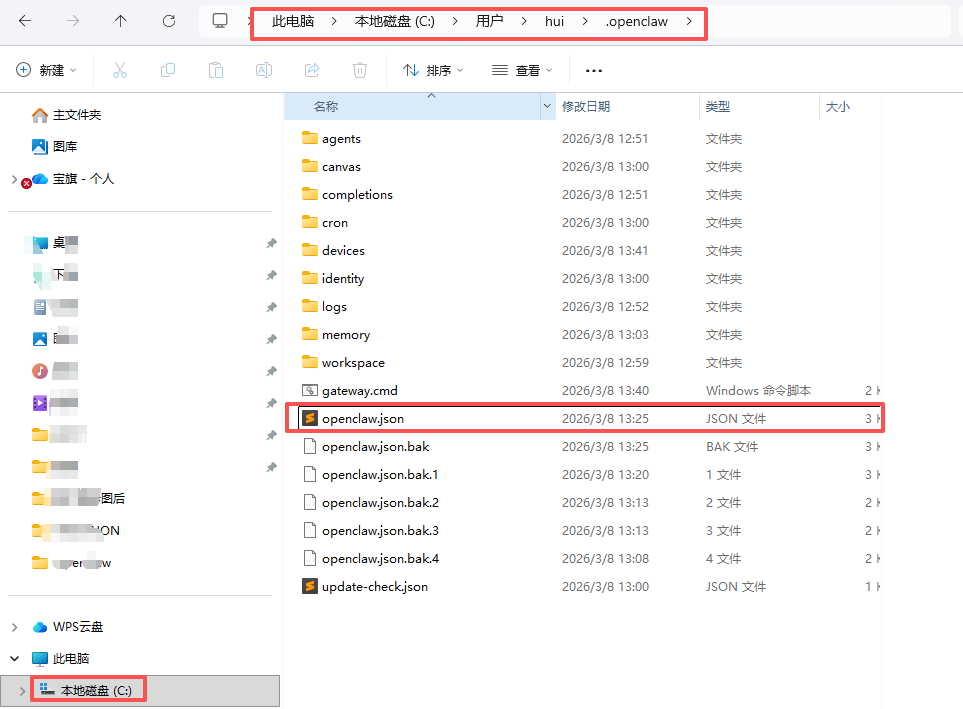The image size is (963, 709).
Task: Click the share icon in toolbar
Action: 312,70
